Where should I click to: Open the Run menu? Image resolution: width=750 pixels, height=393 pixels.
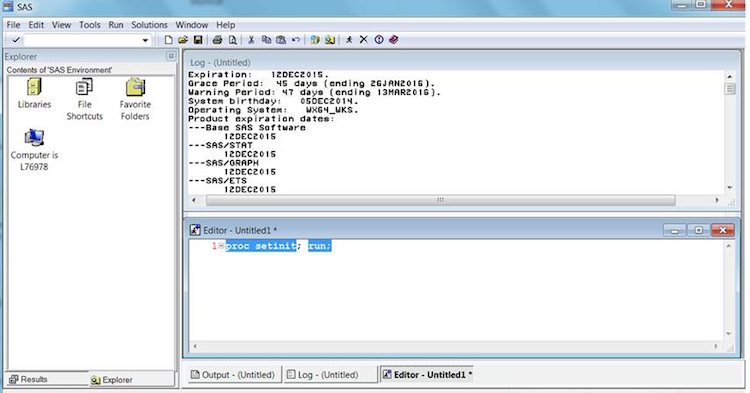(x=116, y=25)
